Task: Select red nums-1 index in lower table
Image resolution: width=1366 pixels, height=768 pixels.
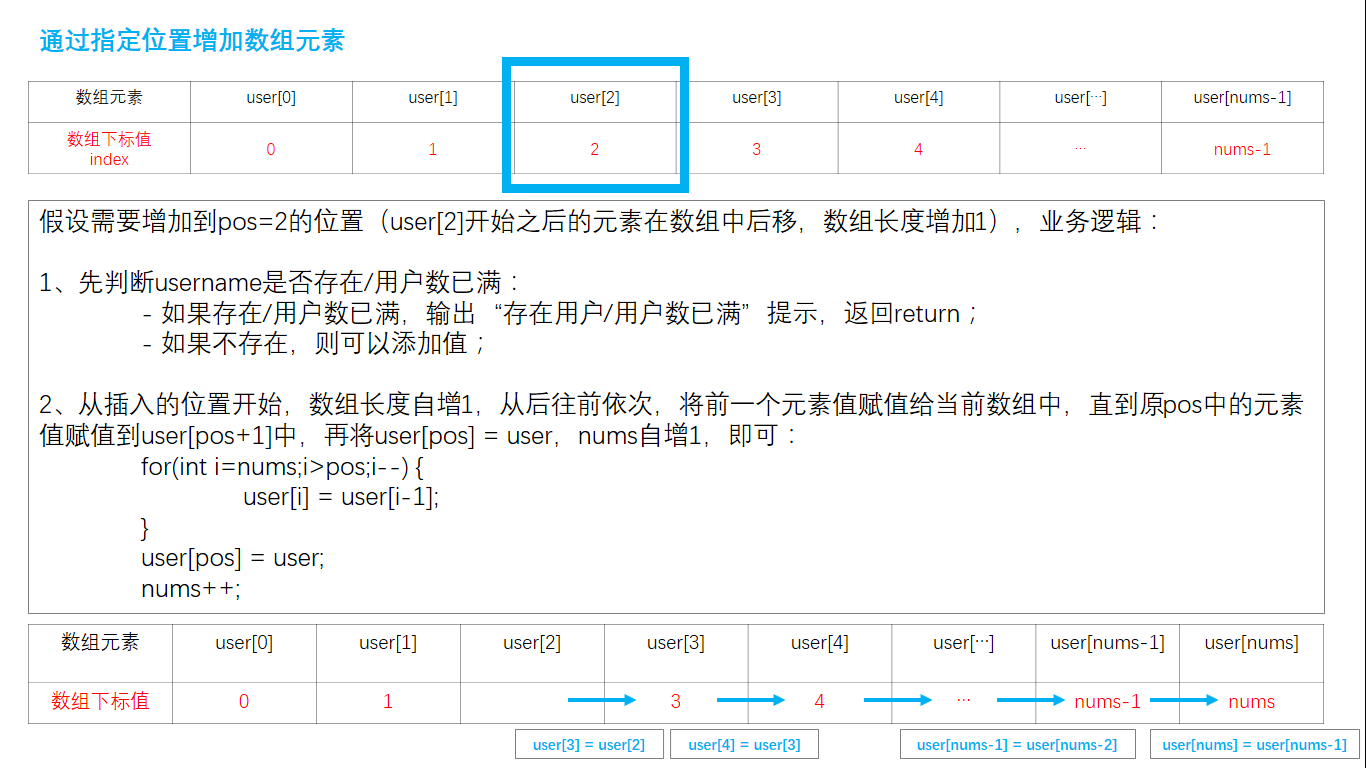Action: (x=1108, y=702)
